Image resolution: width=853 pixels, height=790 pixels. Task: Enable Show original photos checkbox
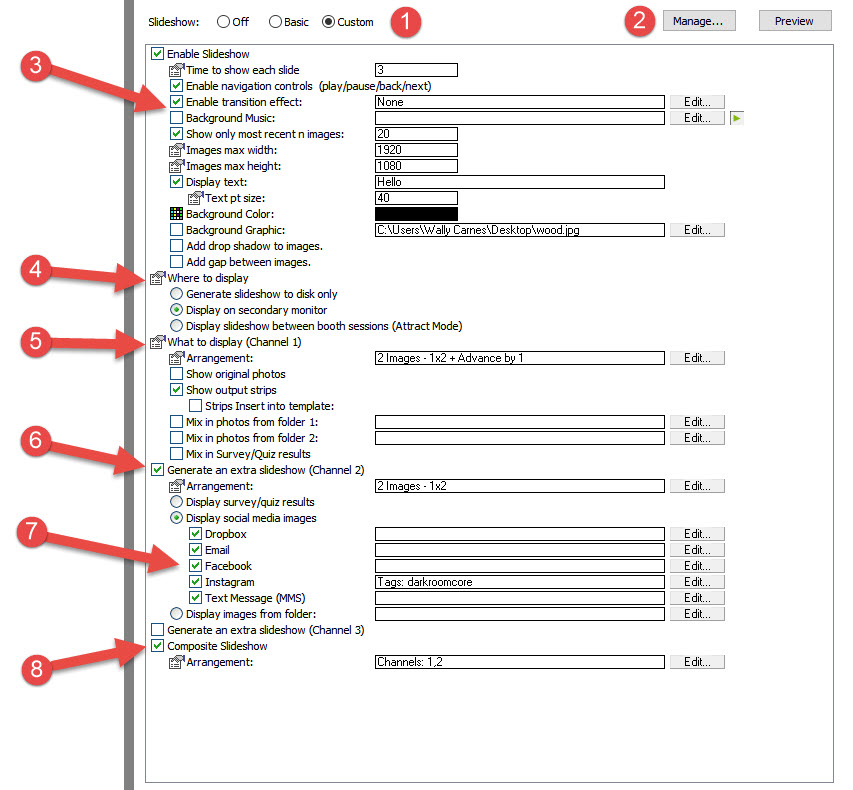[176, 374]
